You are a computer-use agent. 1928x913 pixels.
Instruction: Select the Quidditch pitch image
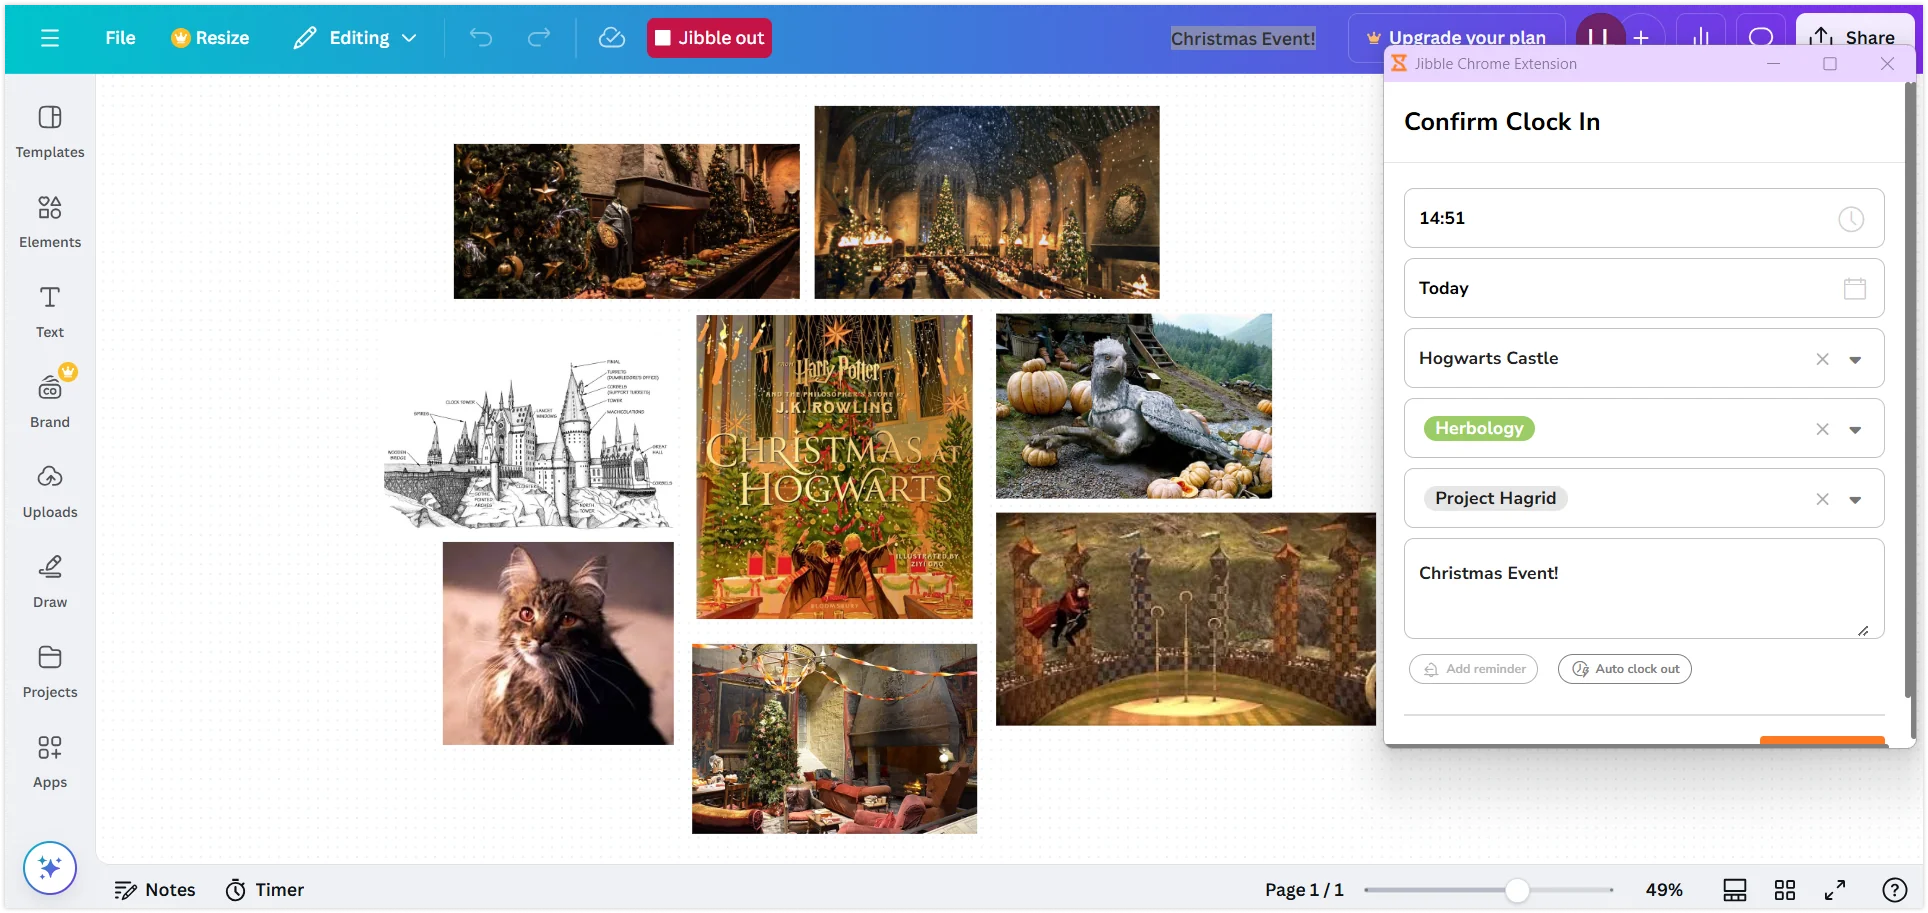(x=1186, y=619)
